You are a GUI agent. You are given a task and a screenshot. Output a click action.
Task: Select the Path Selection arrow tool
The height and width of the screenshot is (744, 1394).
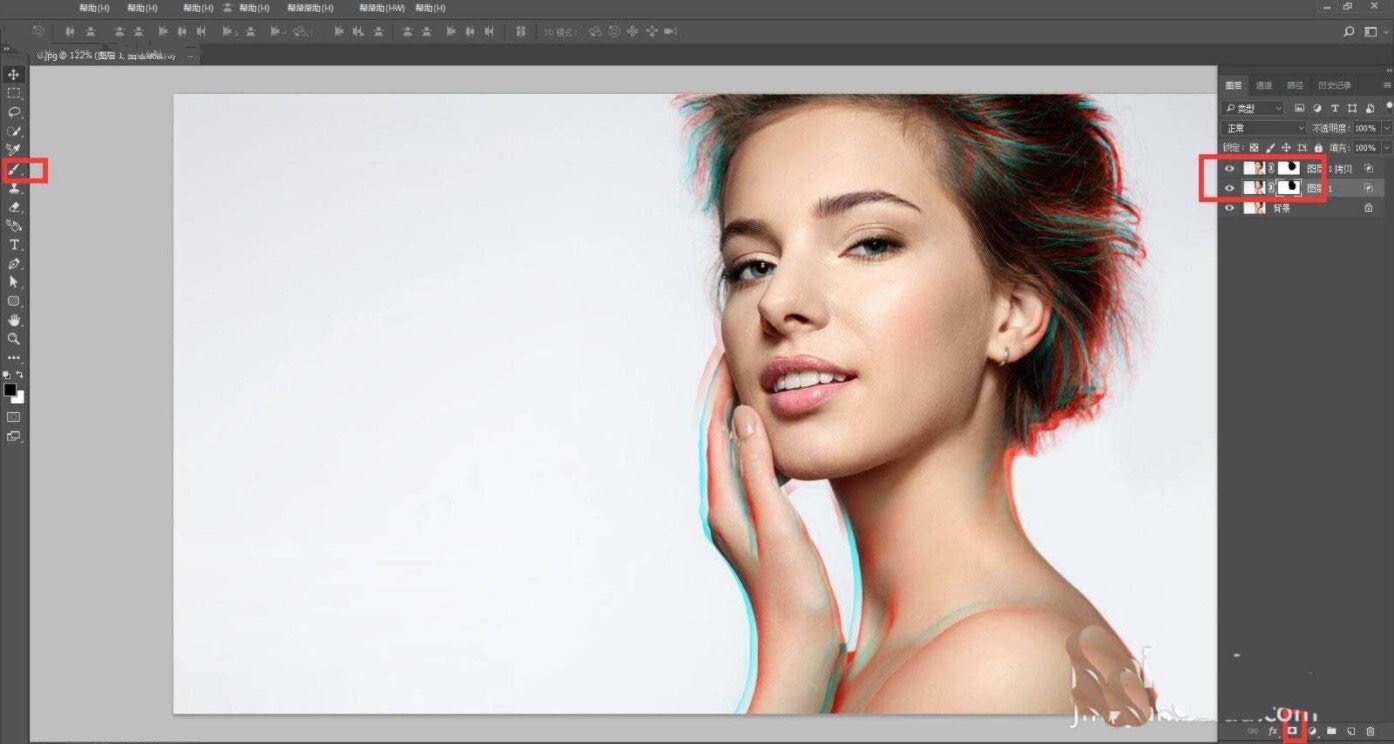[x=14, y=282]
